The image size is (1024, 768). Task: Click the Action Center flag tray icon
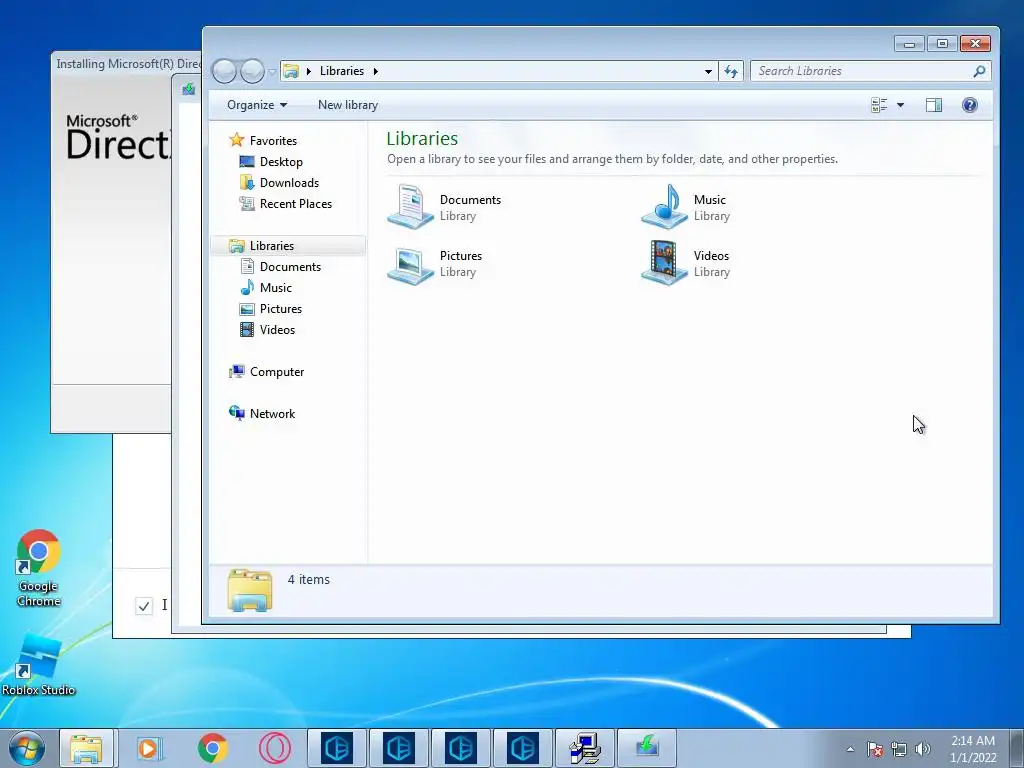pyautogui.click(x=874, y=749)
